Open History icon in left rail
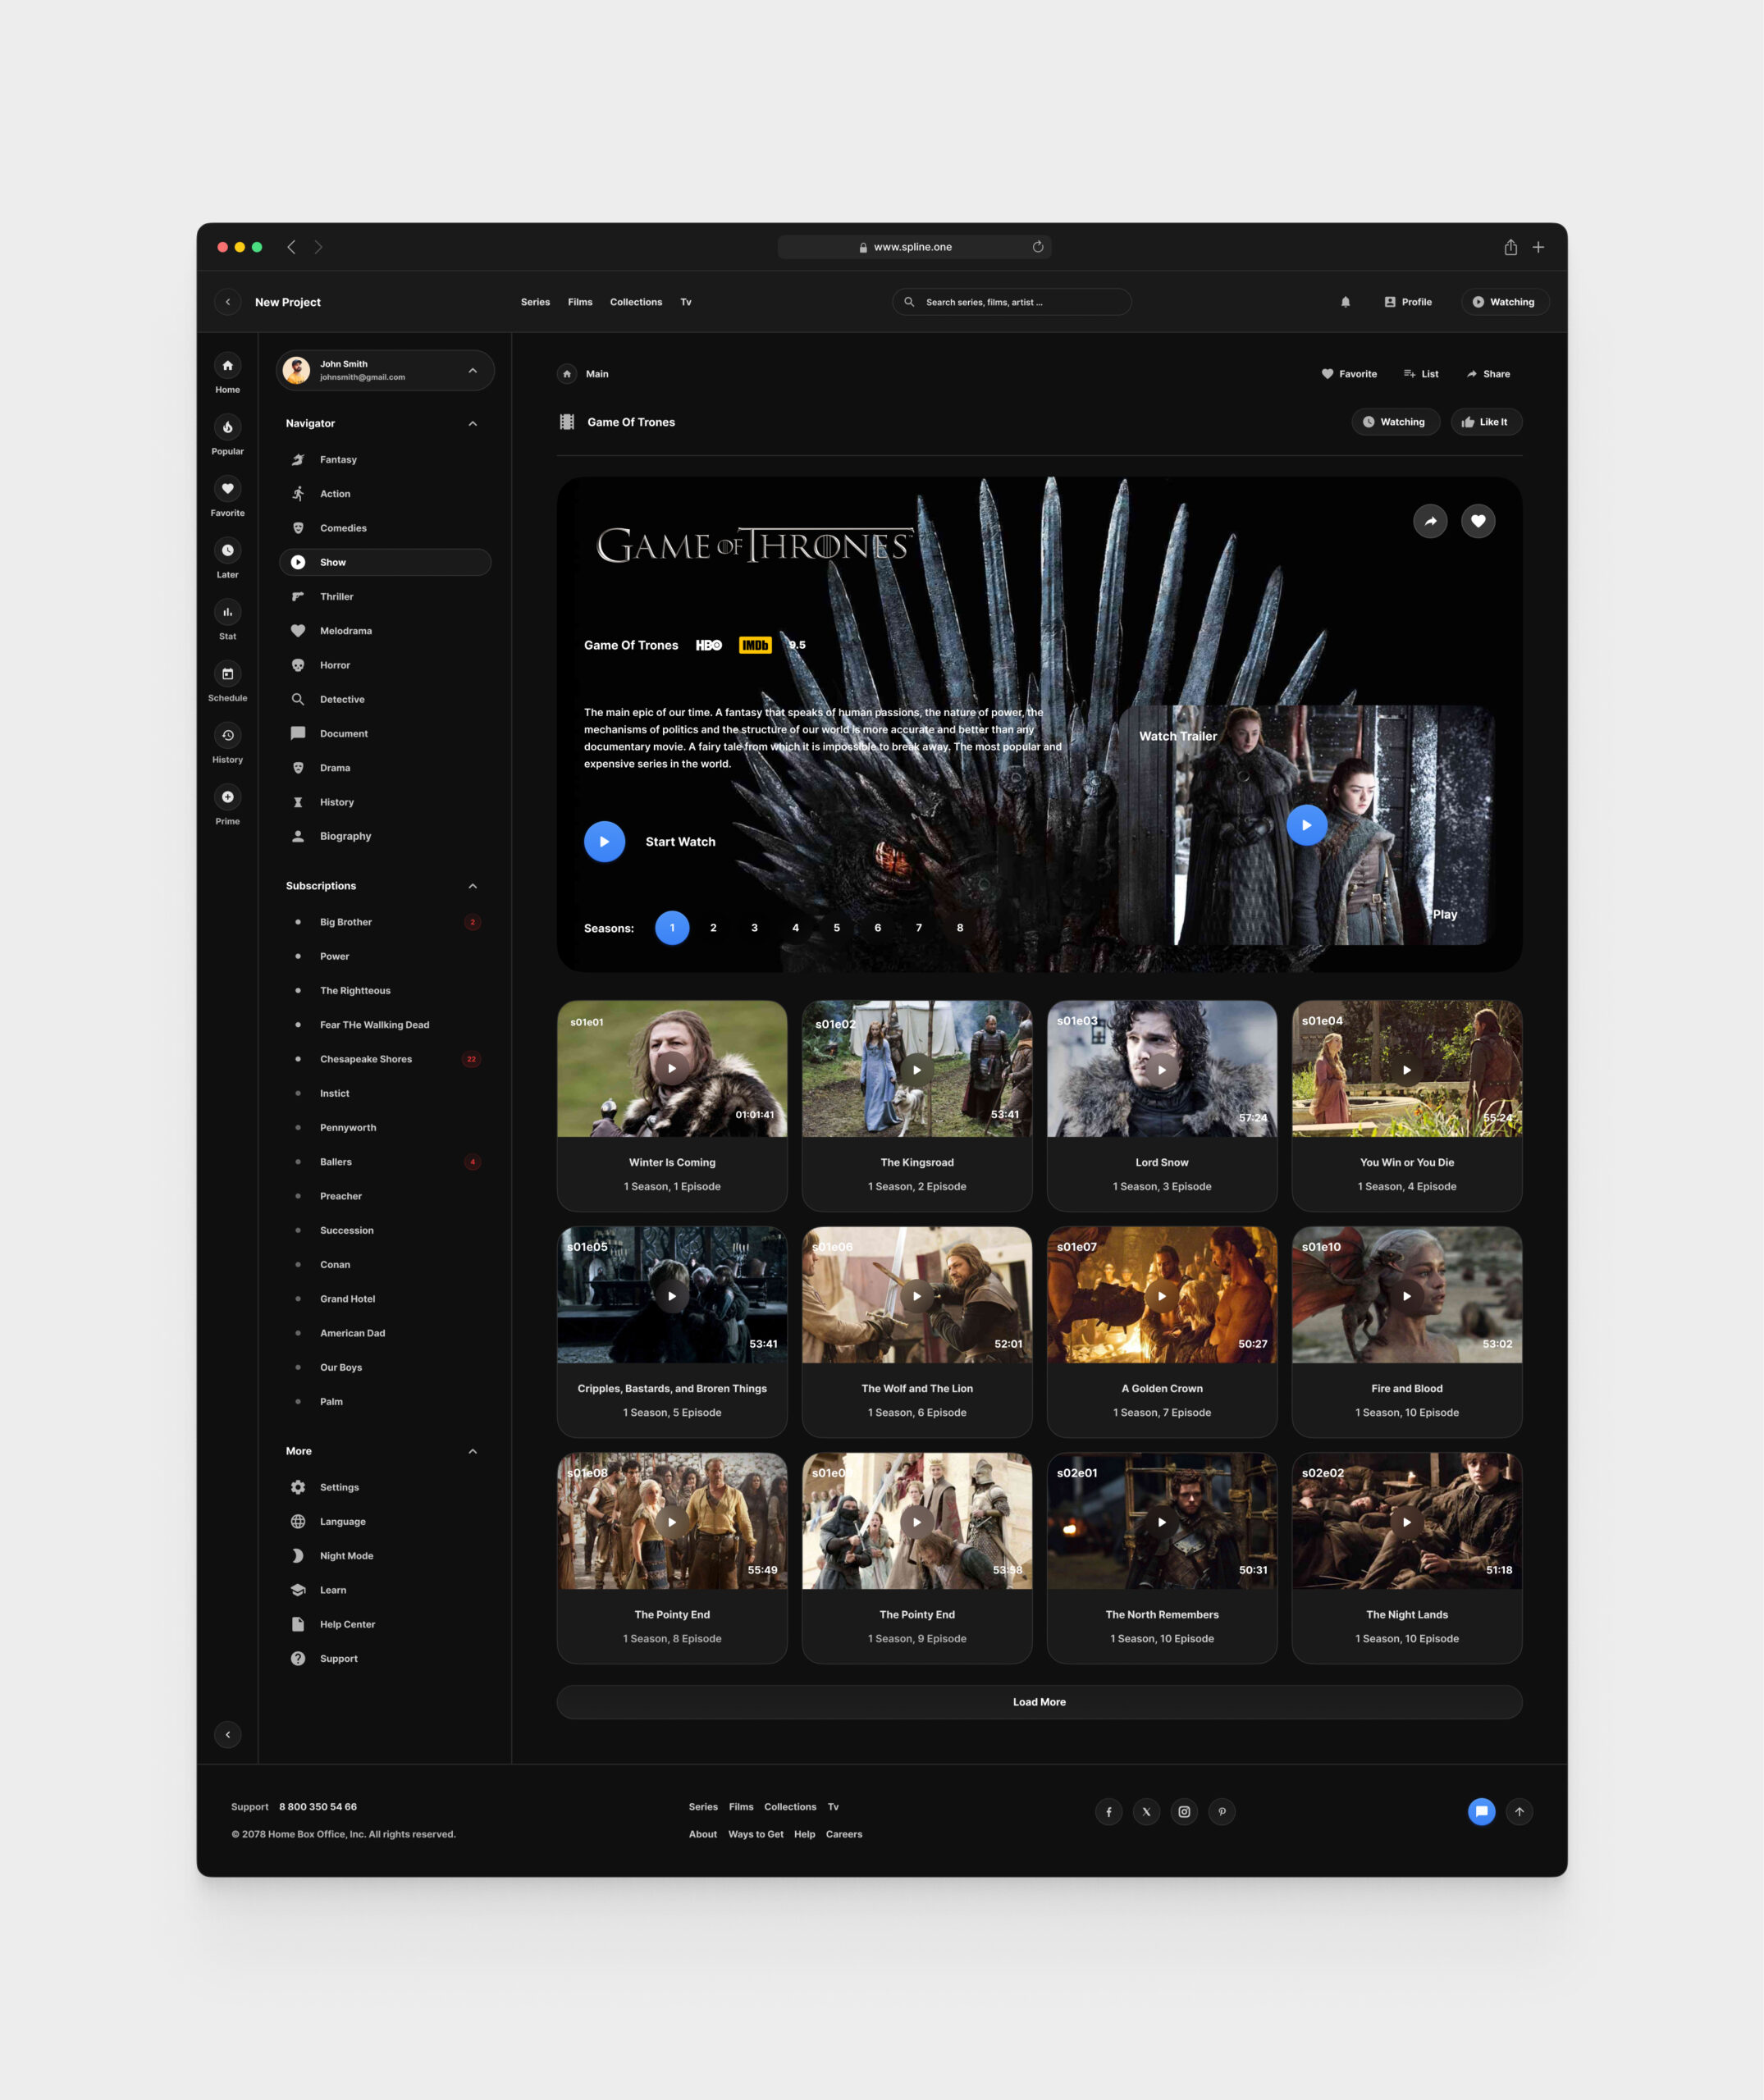 pos(227,736)
